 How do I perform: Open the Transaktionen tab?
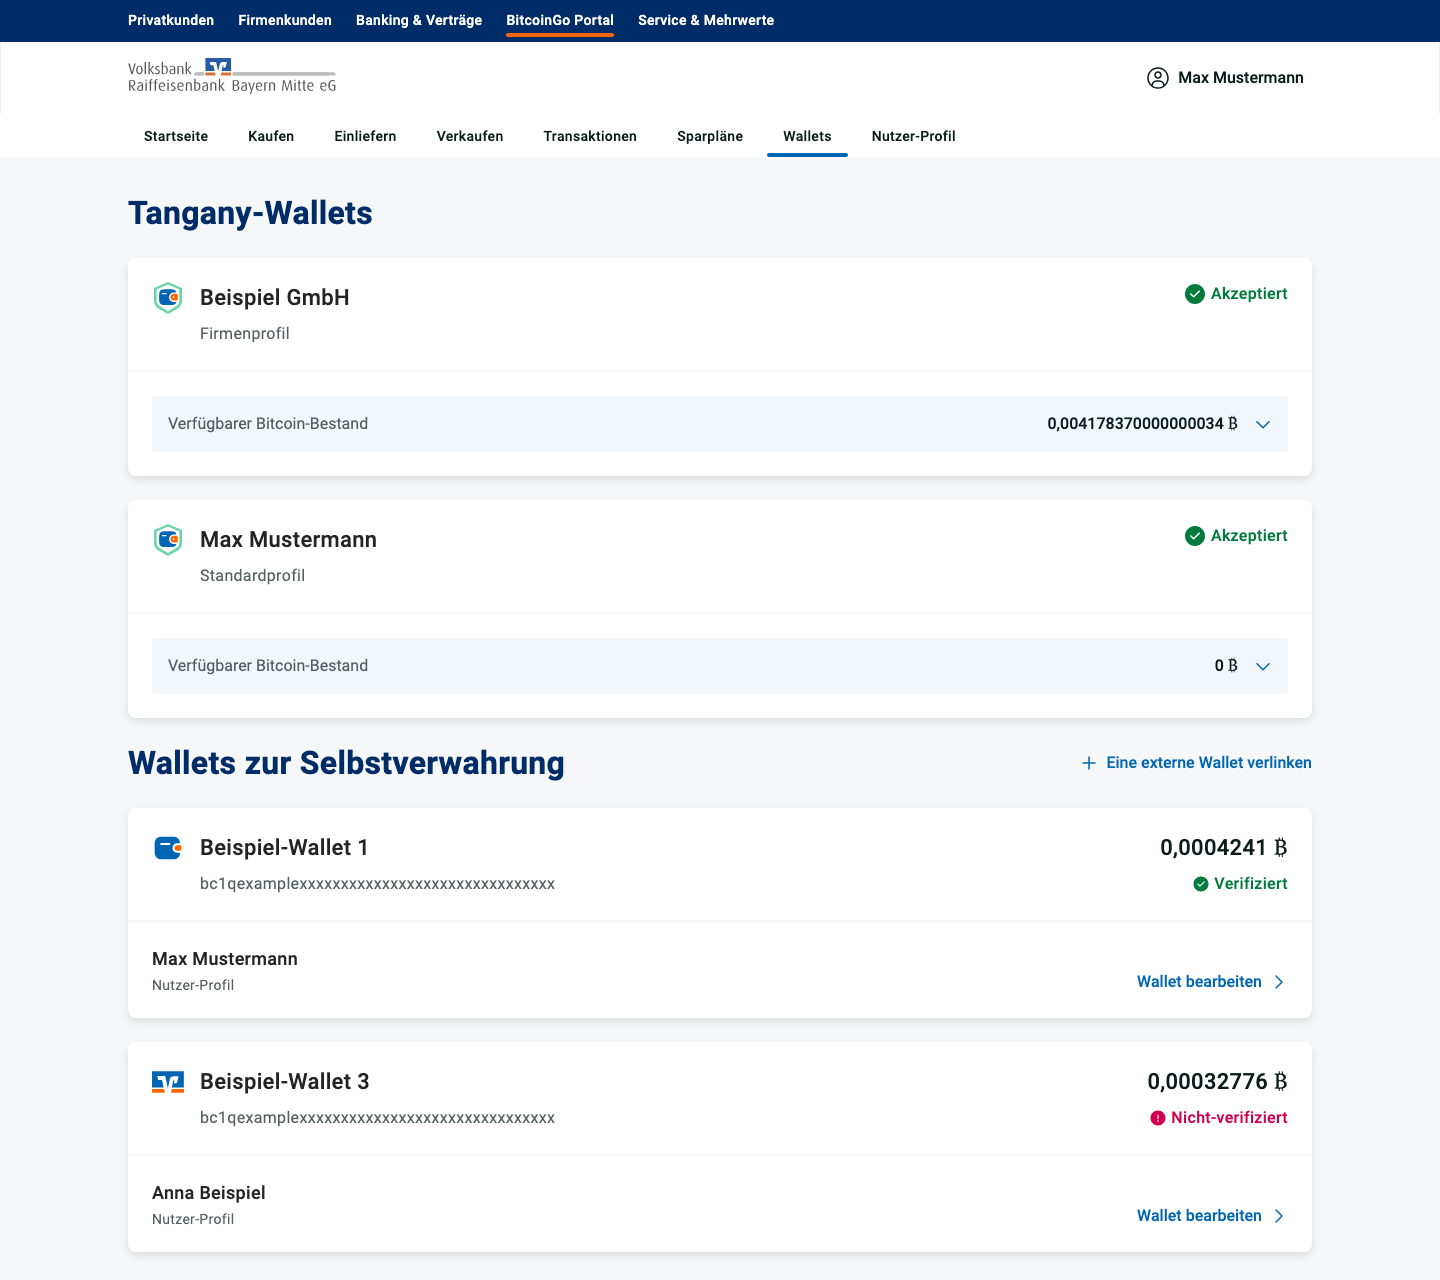point(590,136)
